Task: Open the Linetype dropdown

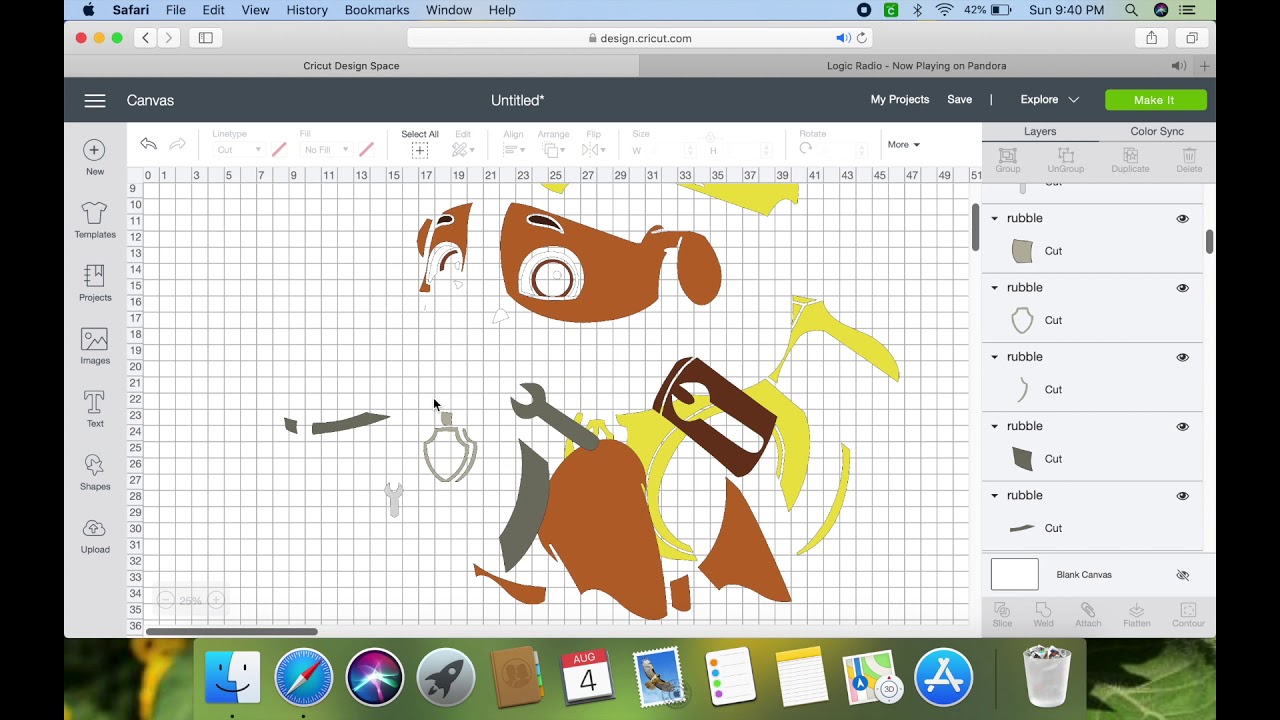Action: pyautogui.click(x=239, y=150)
